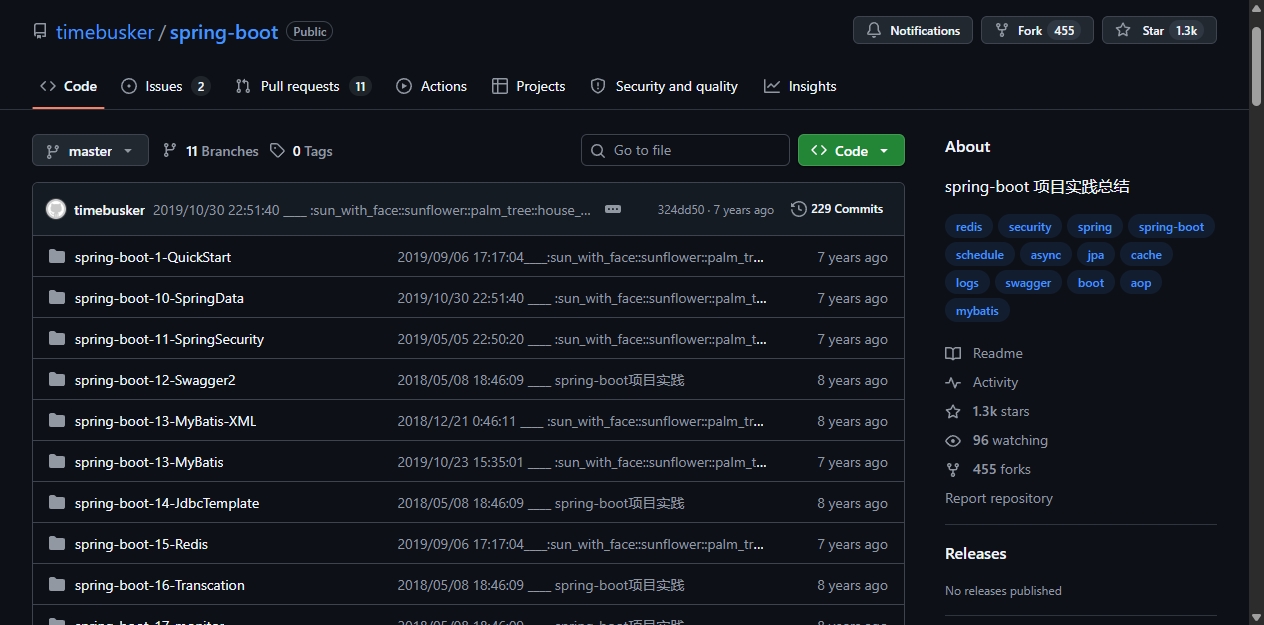Expand the green Code dropdown button
Image resolution: width=1264 pixels, height=625 pixels.
[x=851, y=150]
